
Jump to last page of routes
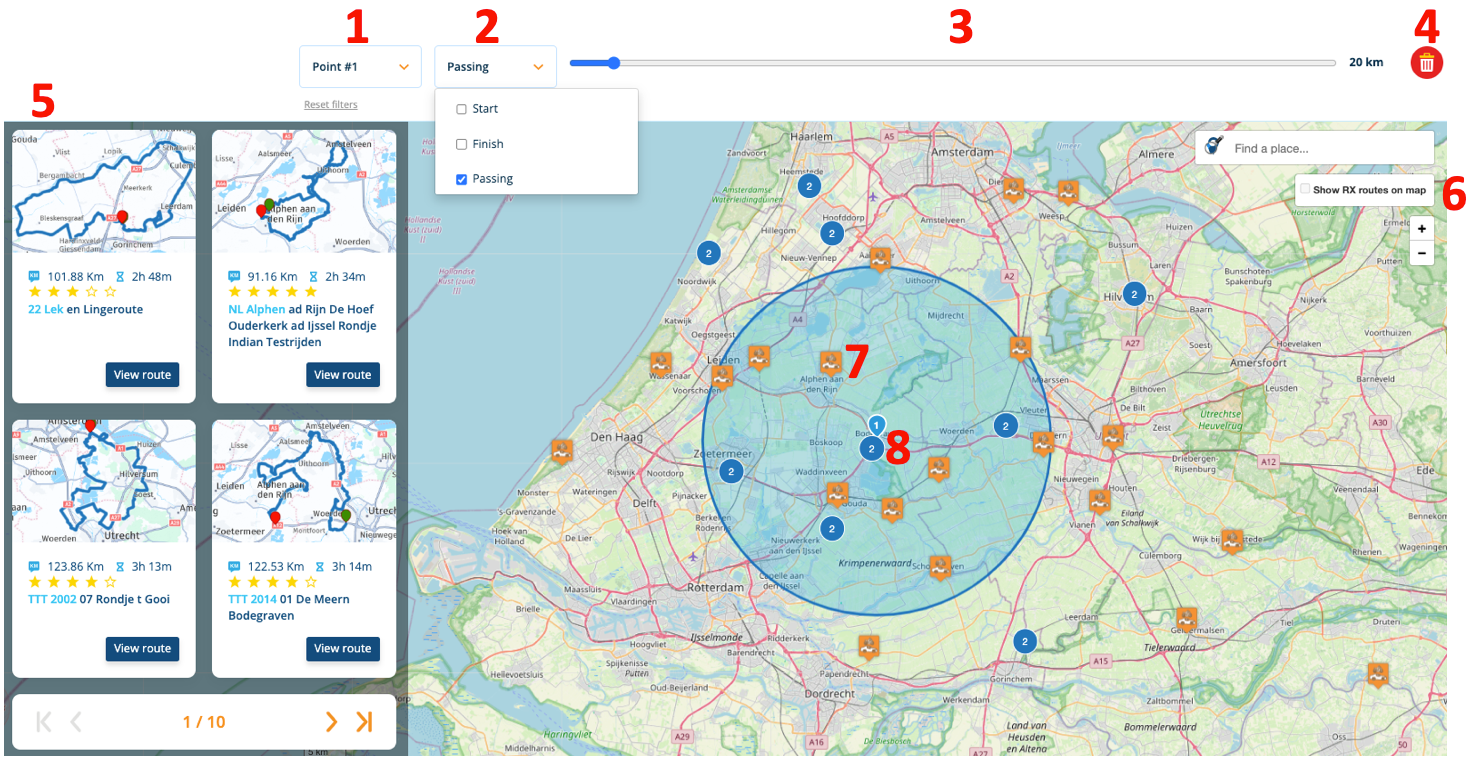coord(364,722)
